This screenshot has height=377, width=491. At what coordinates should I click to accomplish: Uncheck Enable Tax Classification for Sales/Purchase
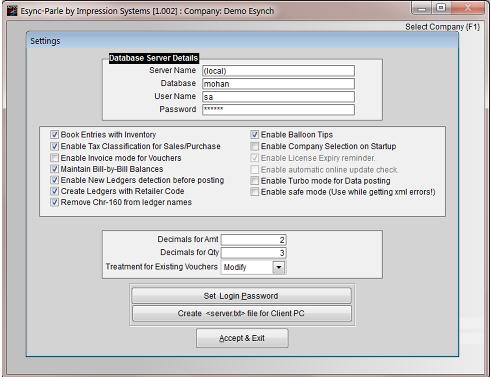(54, 146)
